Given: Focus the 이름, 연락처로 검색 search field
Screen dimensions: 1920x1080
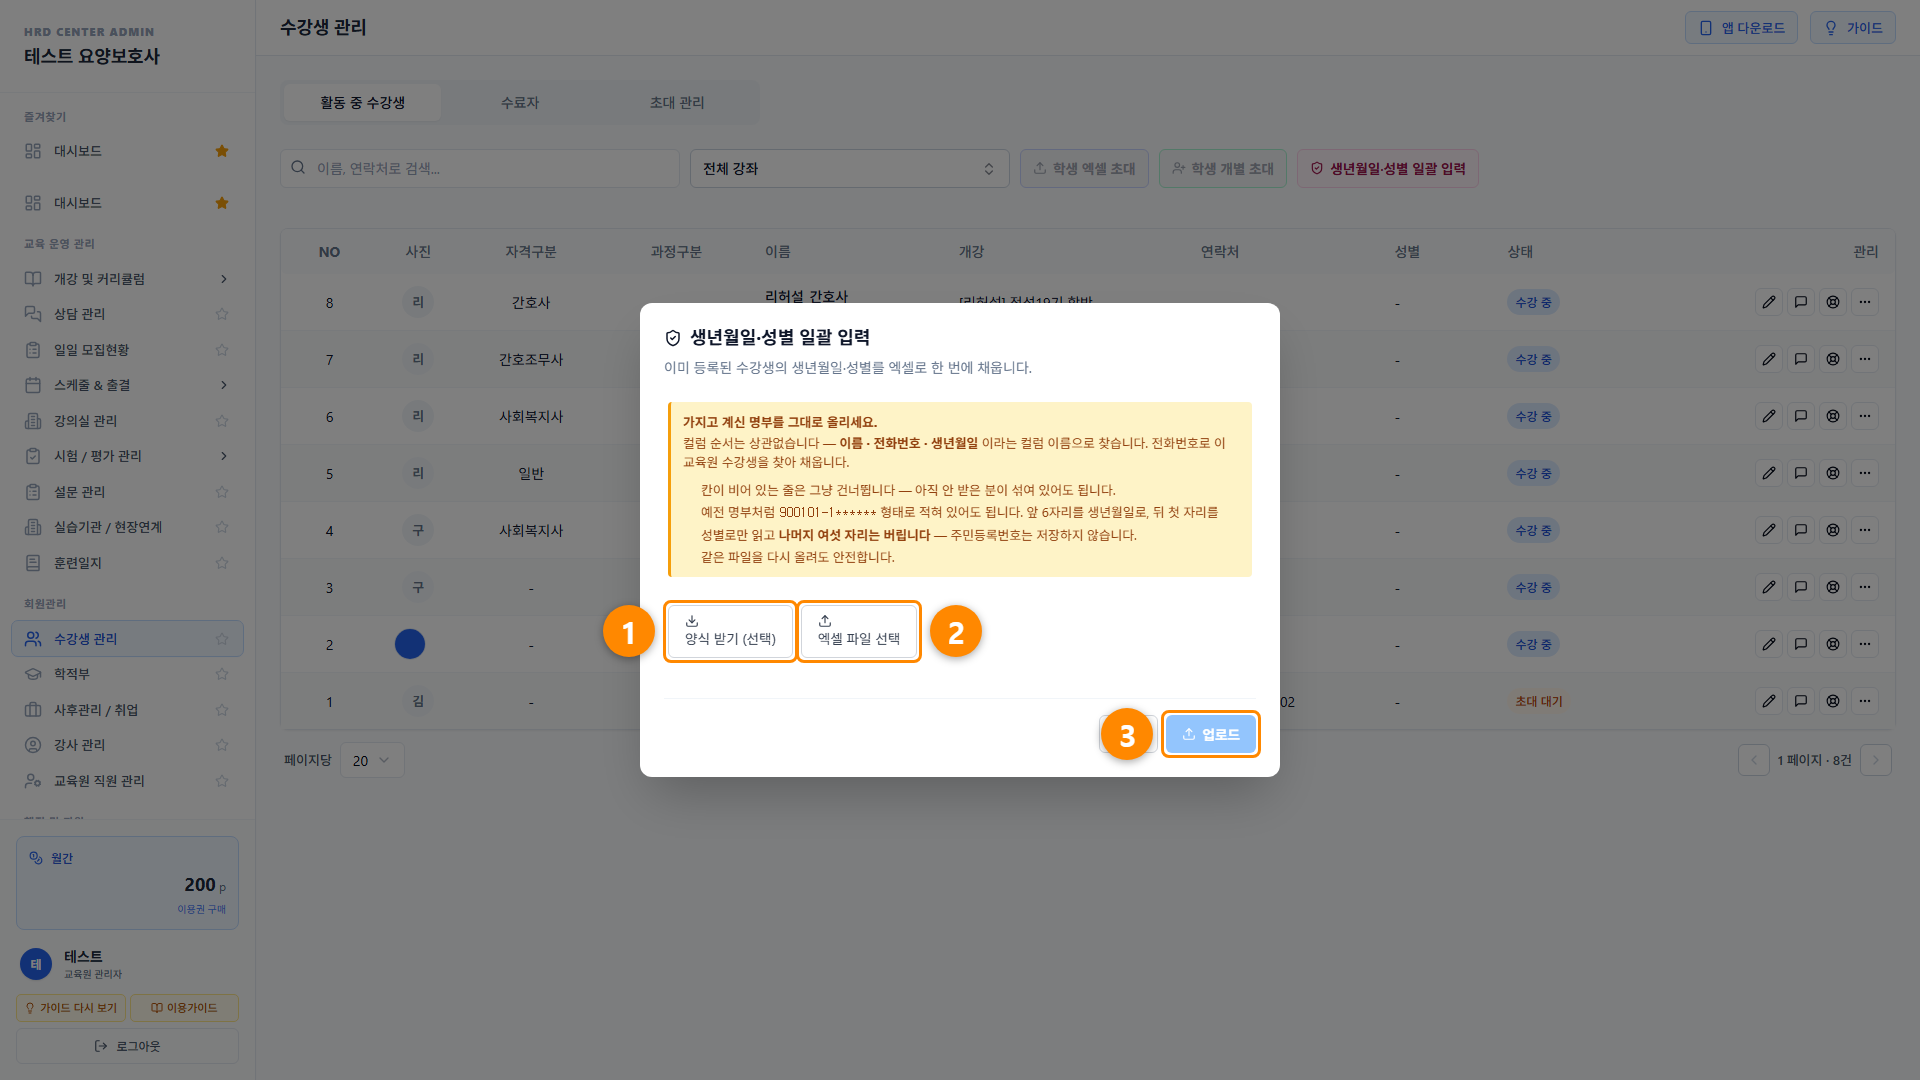Looking at the screenshot, I should [x=480, y=168].
